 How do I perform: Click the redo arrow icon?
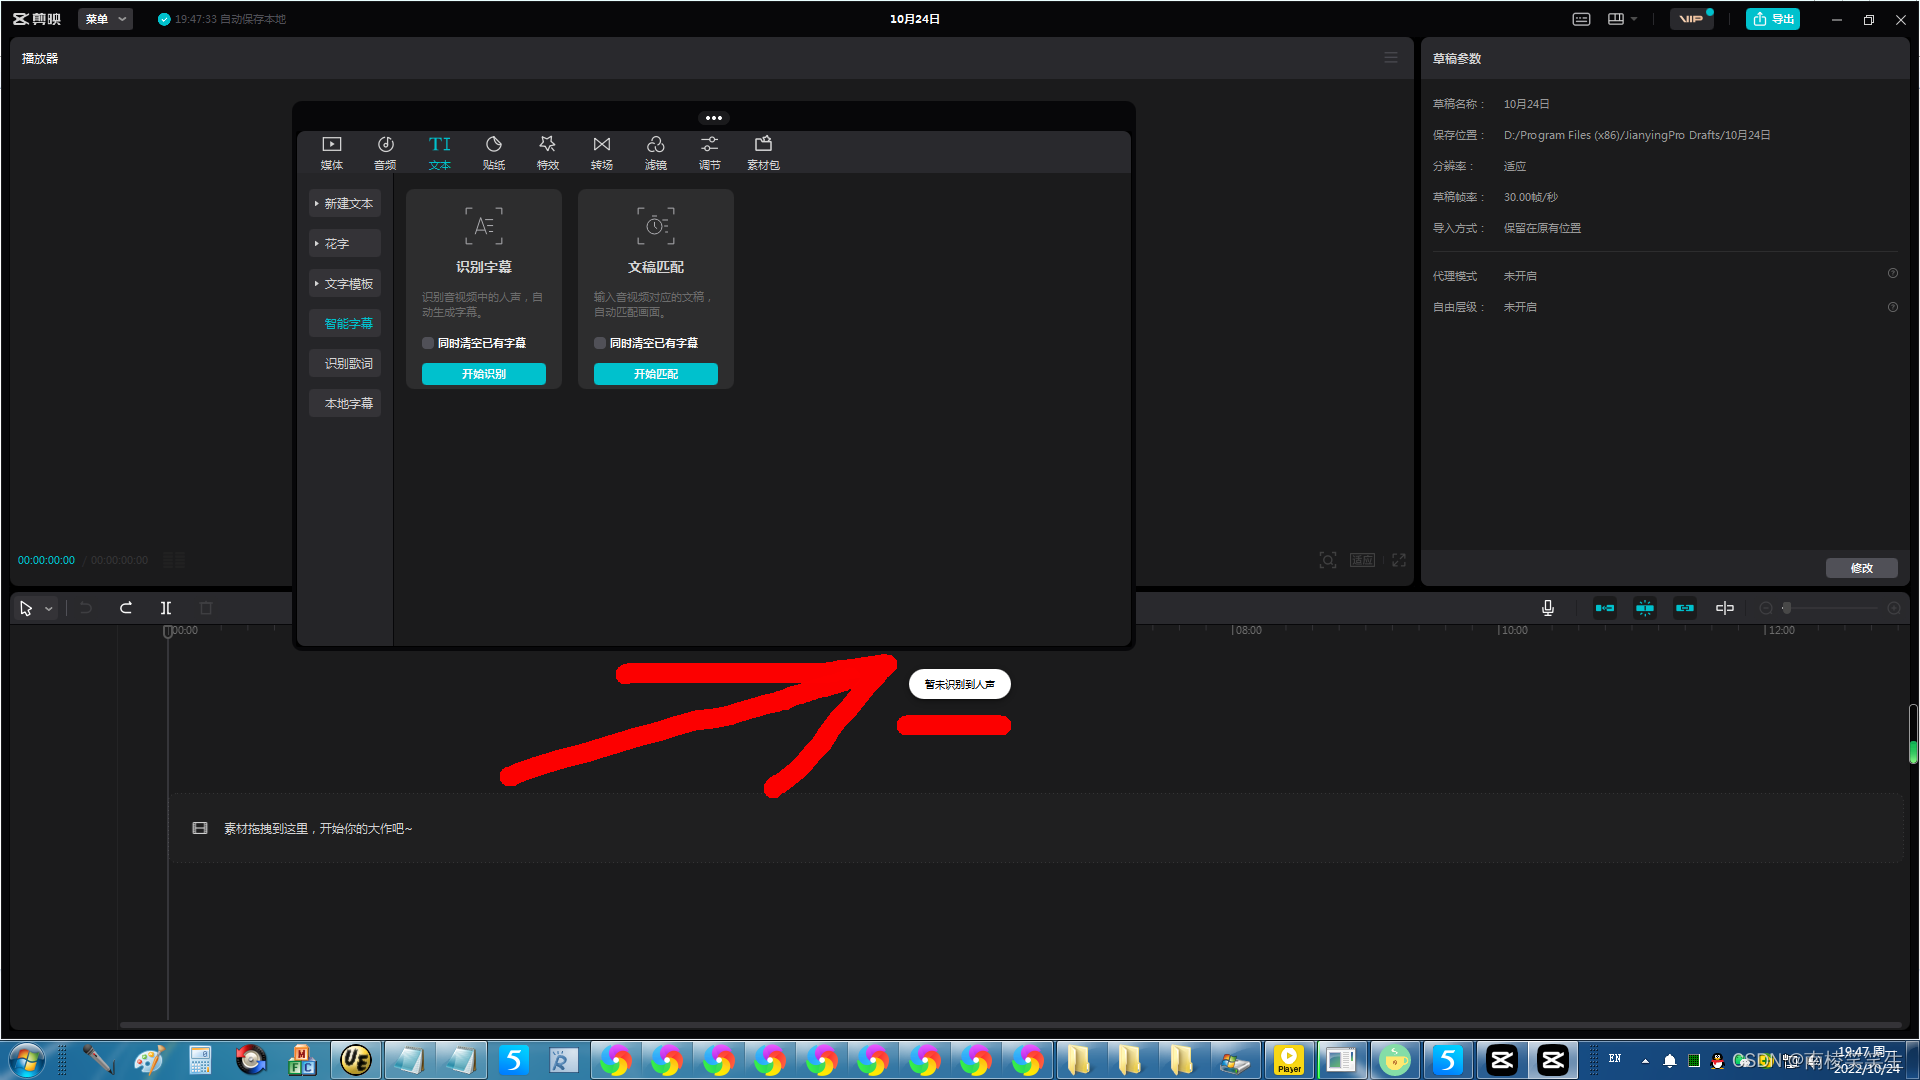click(x=126, y=608)
